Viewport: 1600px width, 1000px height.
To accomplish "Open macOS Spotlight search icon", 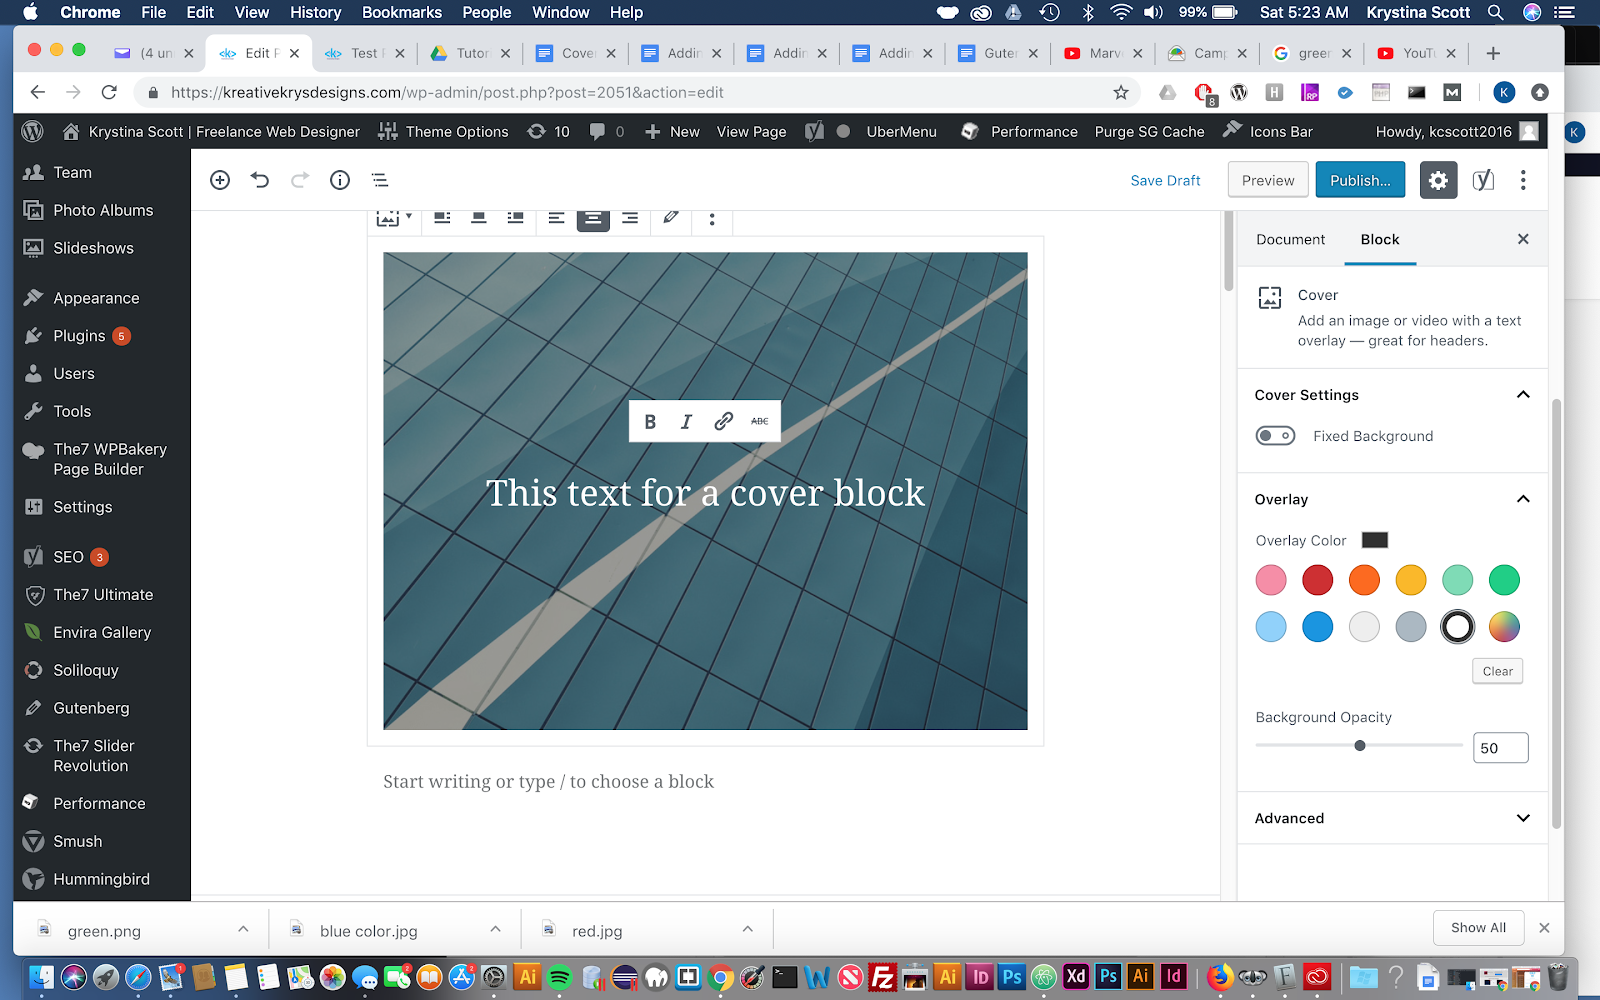I will (1496, 12).
